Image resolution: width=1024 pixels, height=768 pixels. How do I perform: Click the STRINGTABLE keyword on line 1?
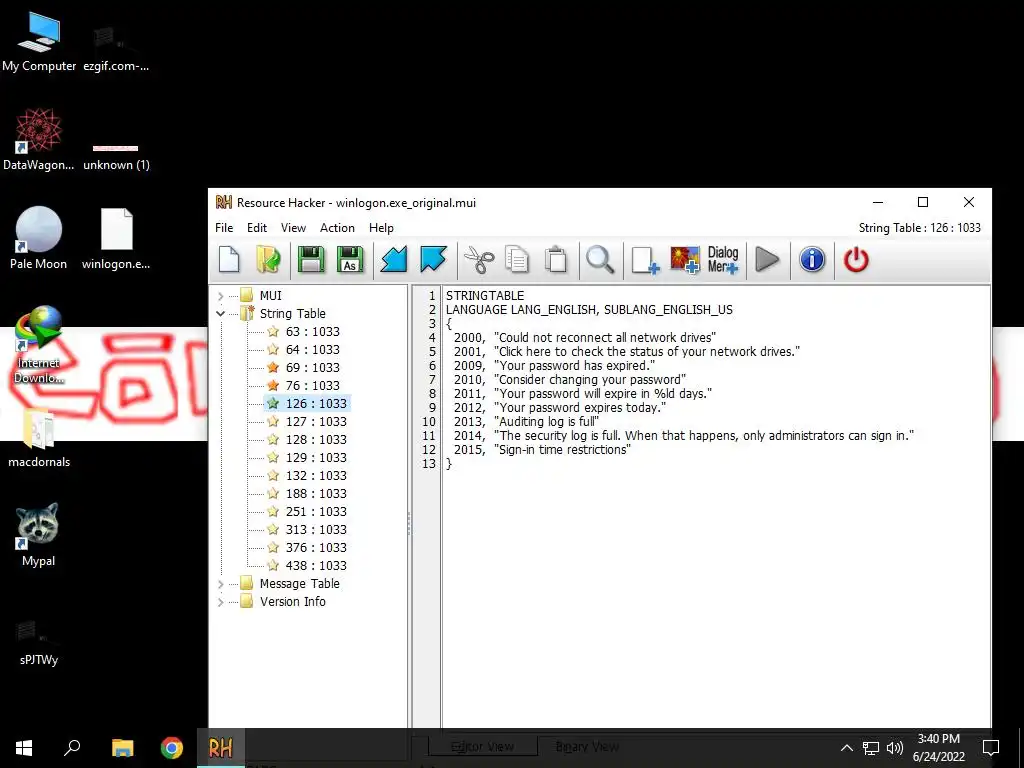(x=485, y=296)
